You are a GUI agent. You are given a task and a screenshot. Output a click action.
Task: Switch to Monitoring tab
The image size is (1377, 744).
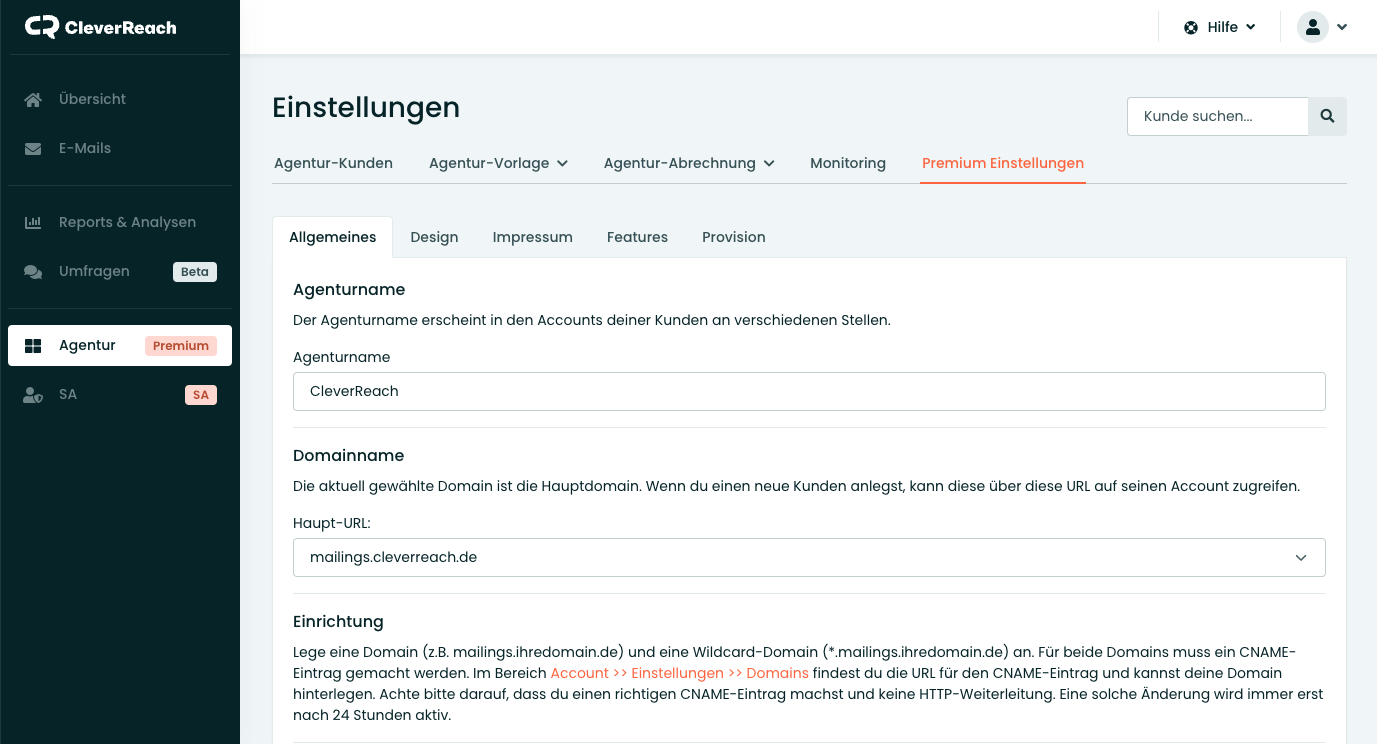click(848, 163)
